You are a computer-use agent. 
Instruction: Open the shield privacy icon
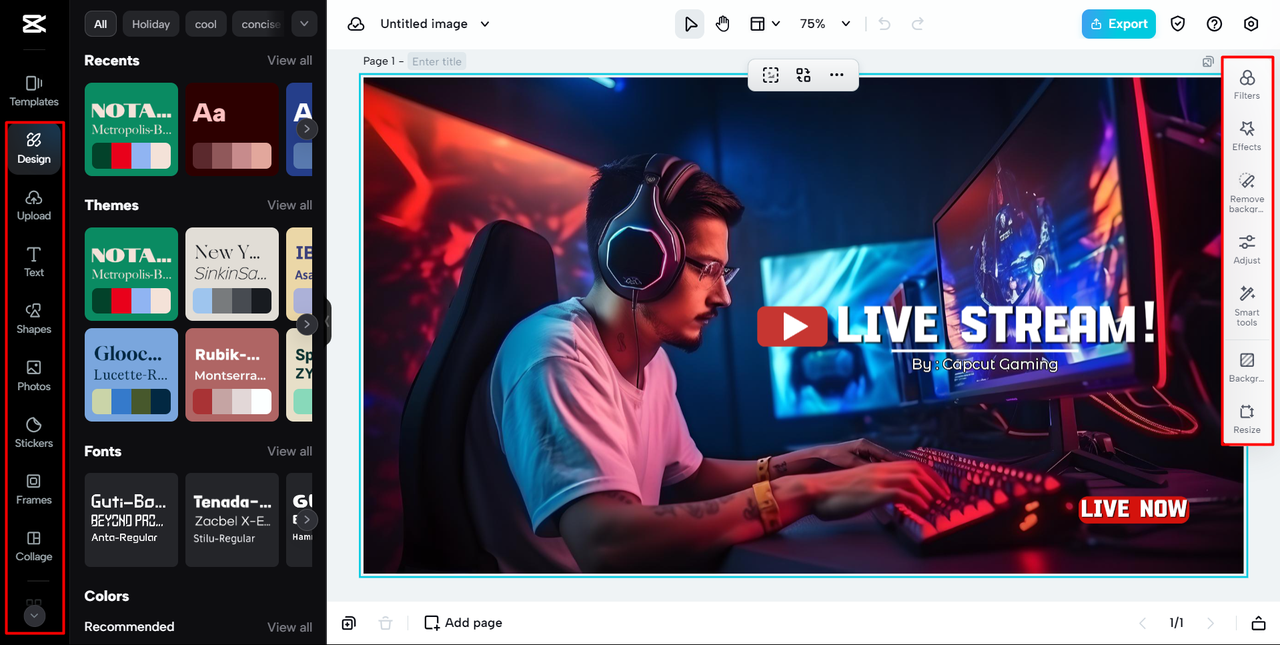[1178, 24]
